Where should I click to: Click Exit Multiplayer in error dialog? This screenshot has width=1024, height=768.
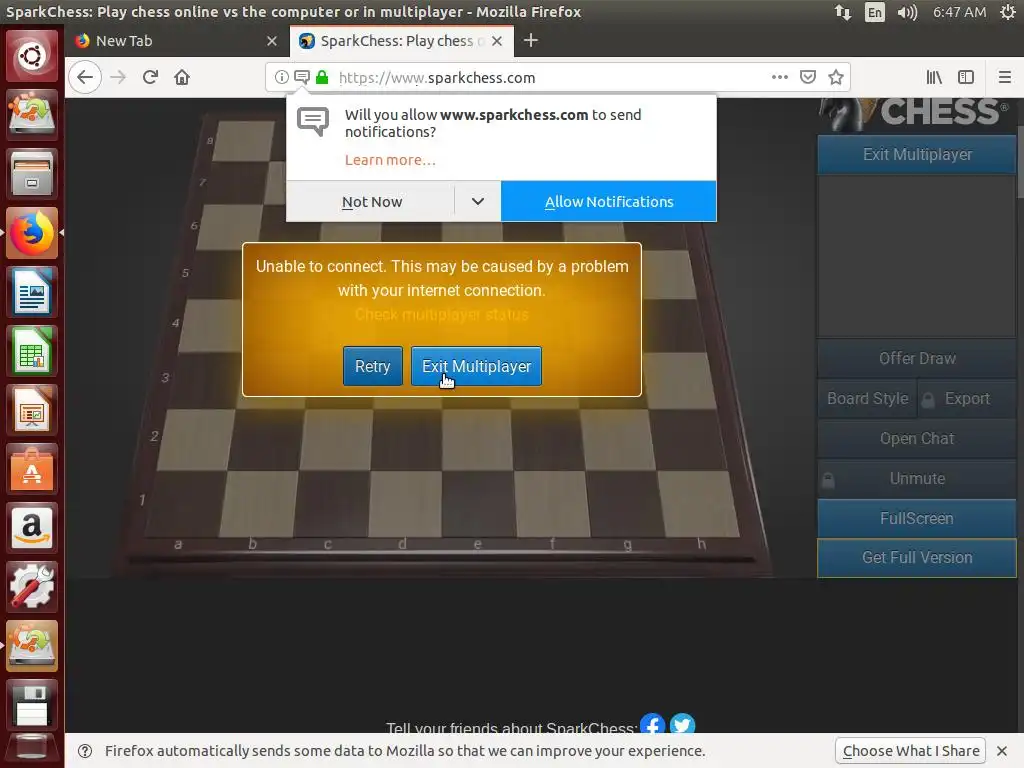[476, 366]
